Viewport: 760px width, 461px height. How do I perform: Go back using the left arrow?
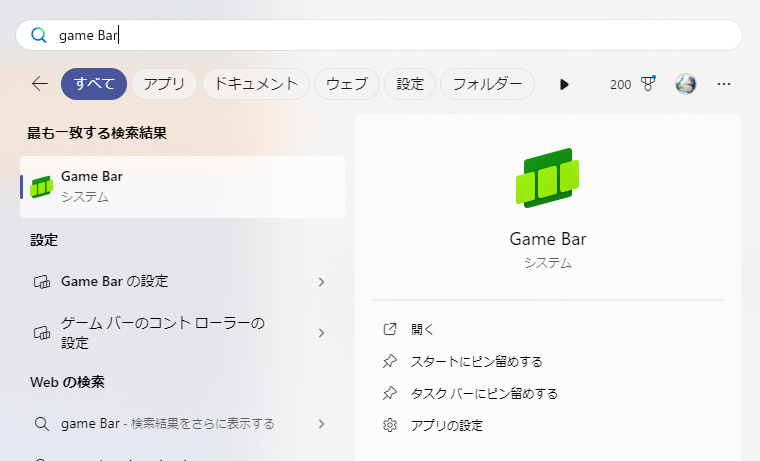[x=40, y=84]
